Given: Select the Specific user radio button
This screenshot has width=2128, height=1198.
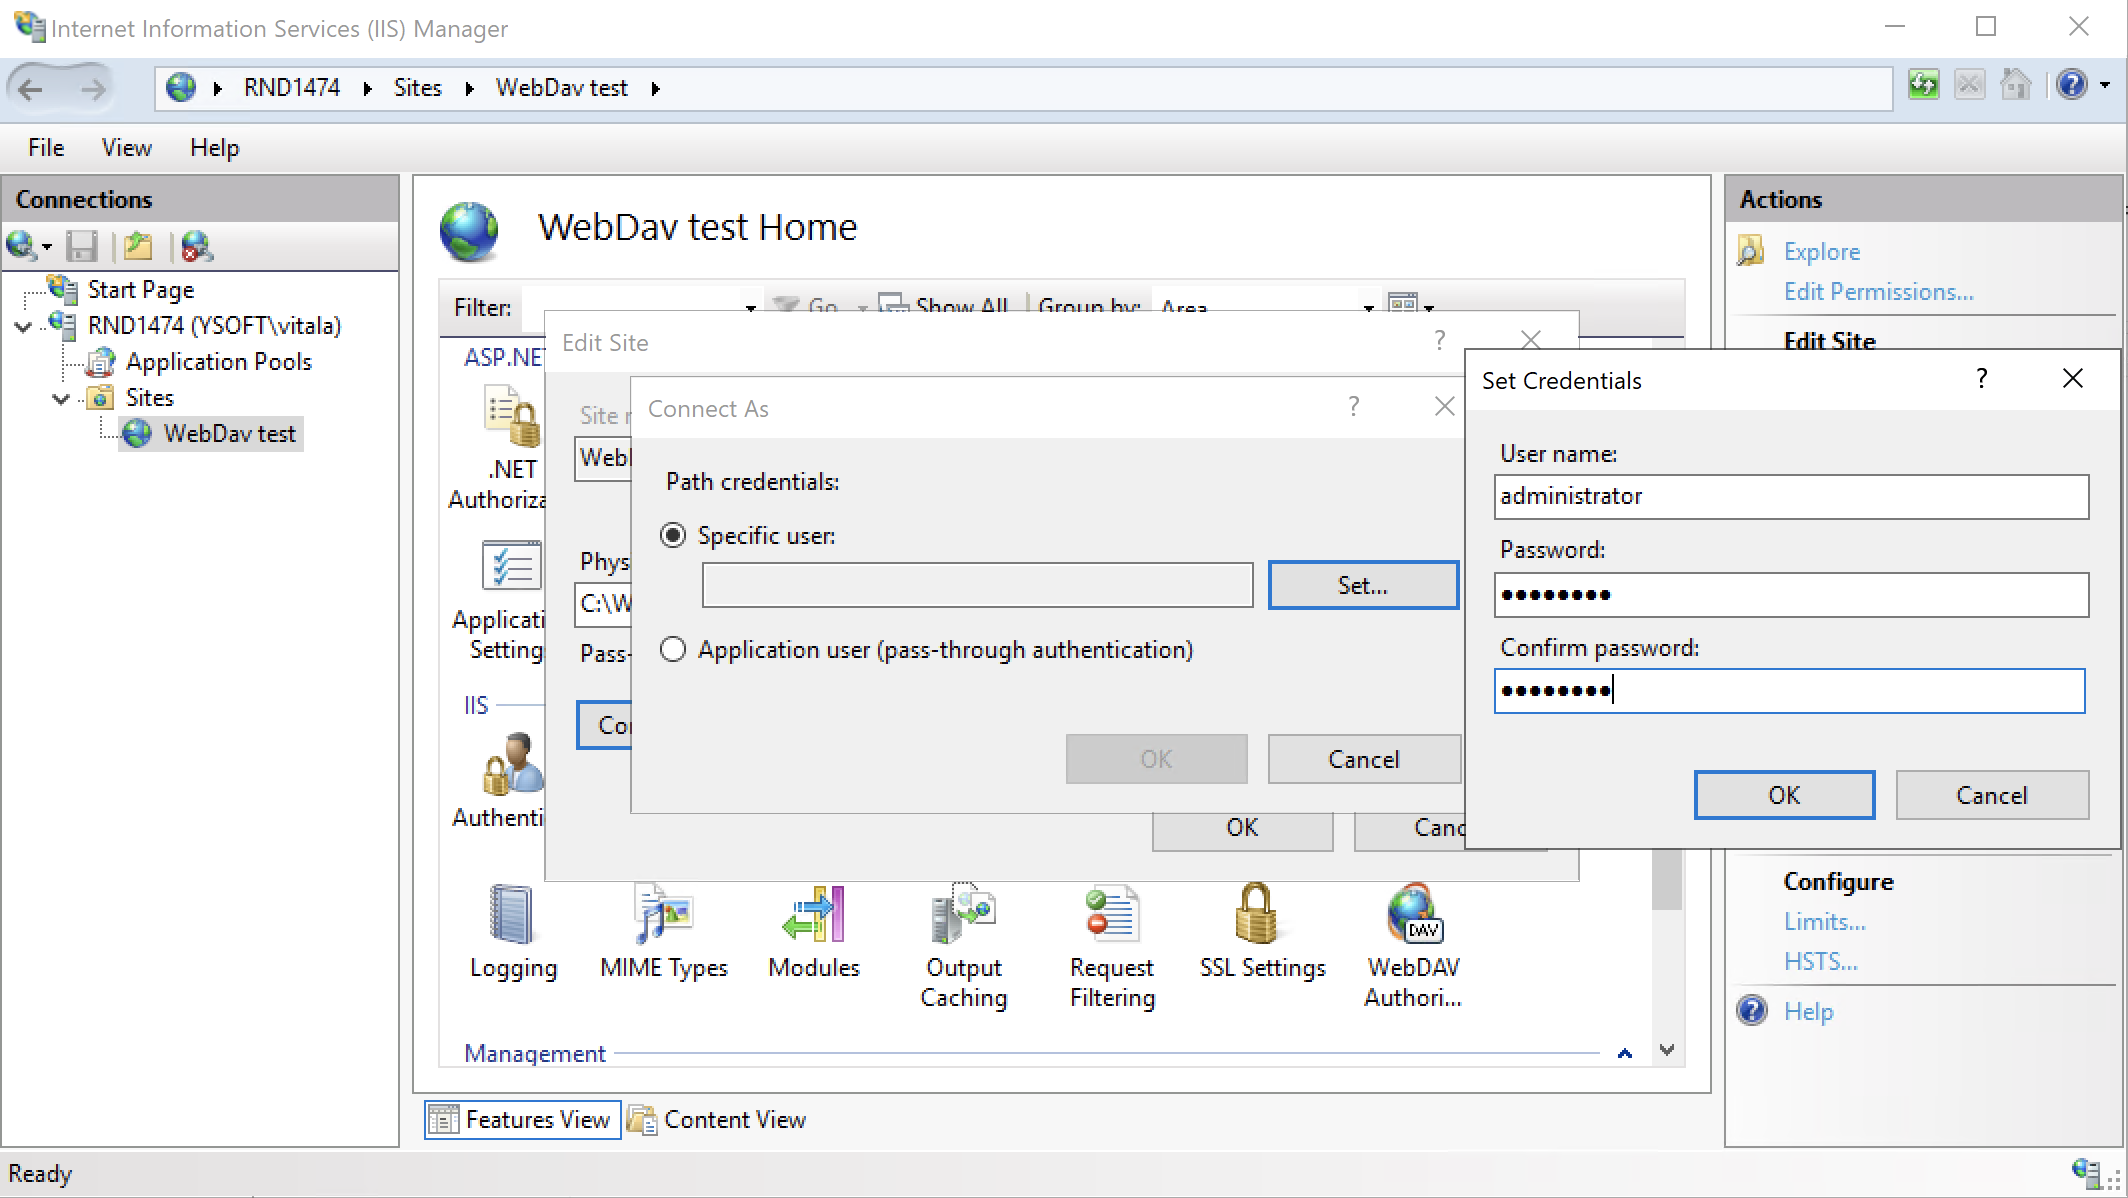Looking at the screenshot, I should pos(672,535).
